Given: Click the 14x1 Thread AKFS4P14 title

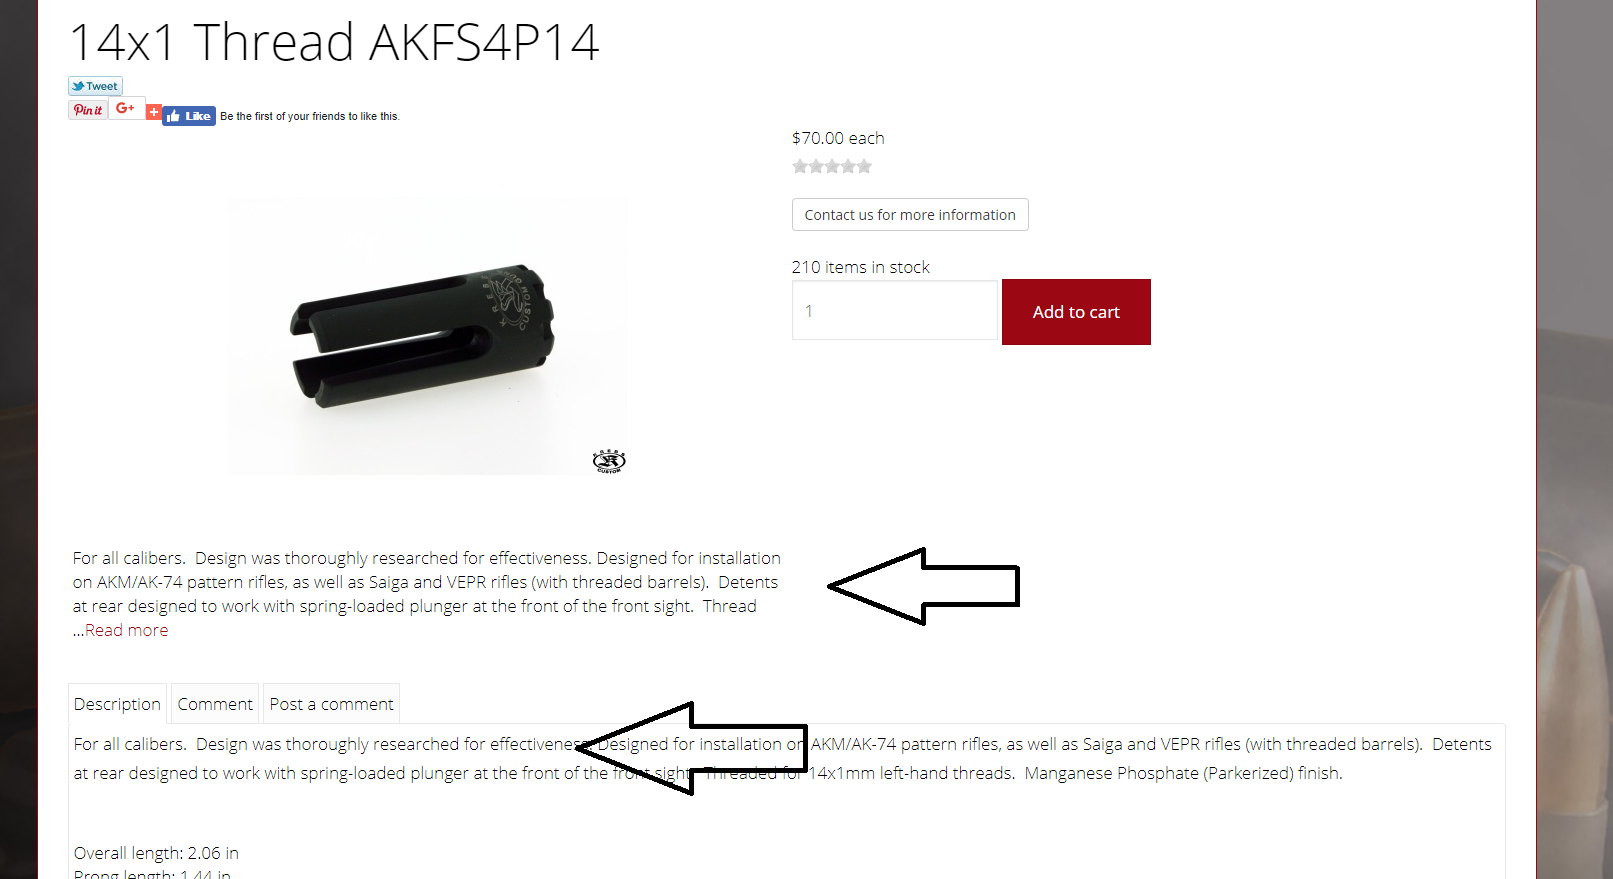Looking at the screenshot, I should coord(334,42).
